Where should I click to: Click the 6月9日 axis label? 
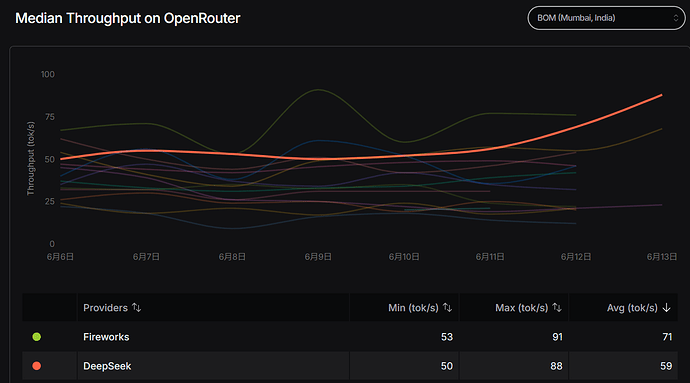click(318, 257)
